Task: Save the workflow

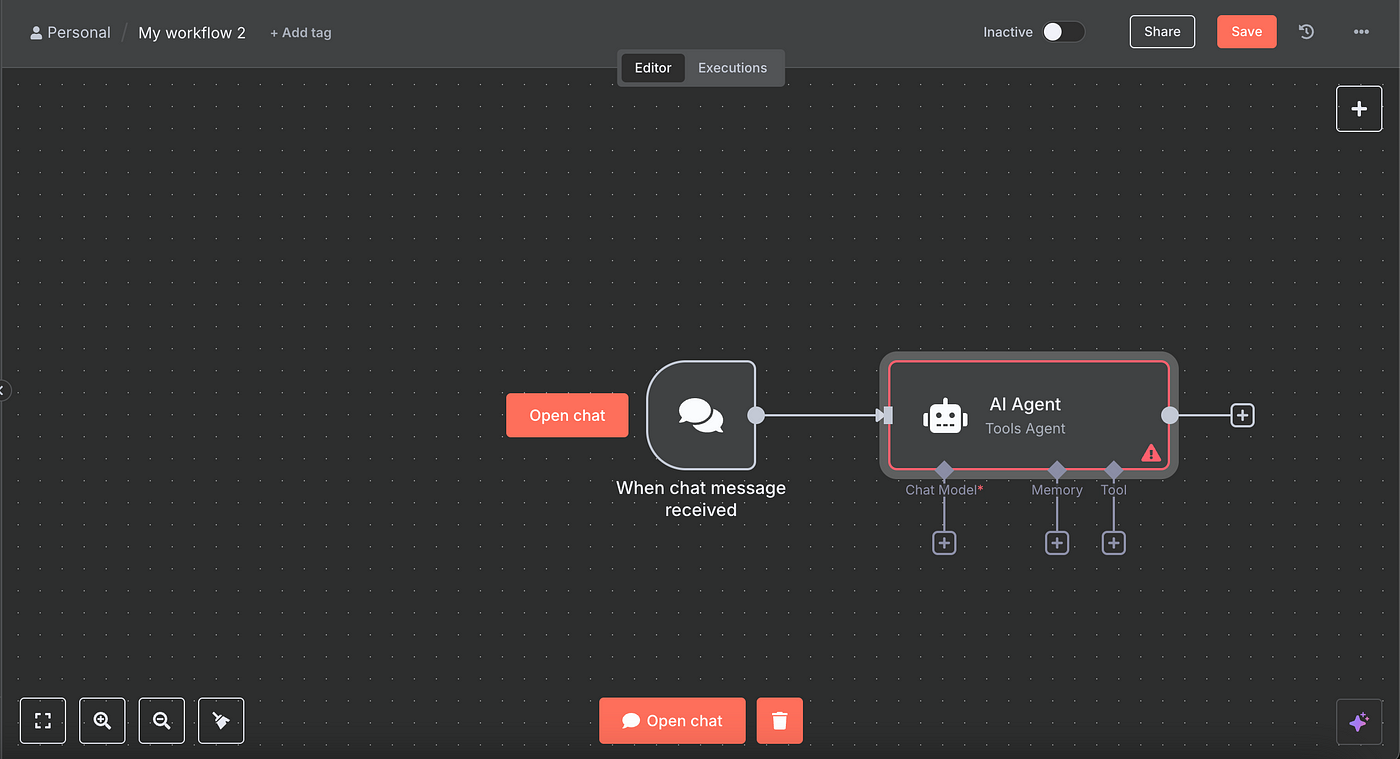Action: point(1246,32)
